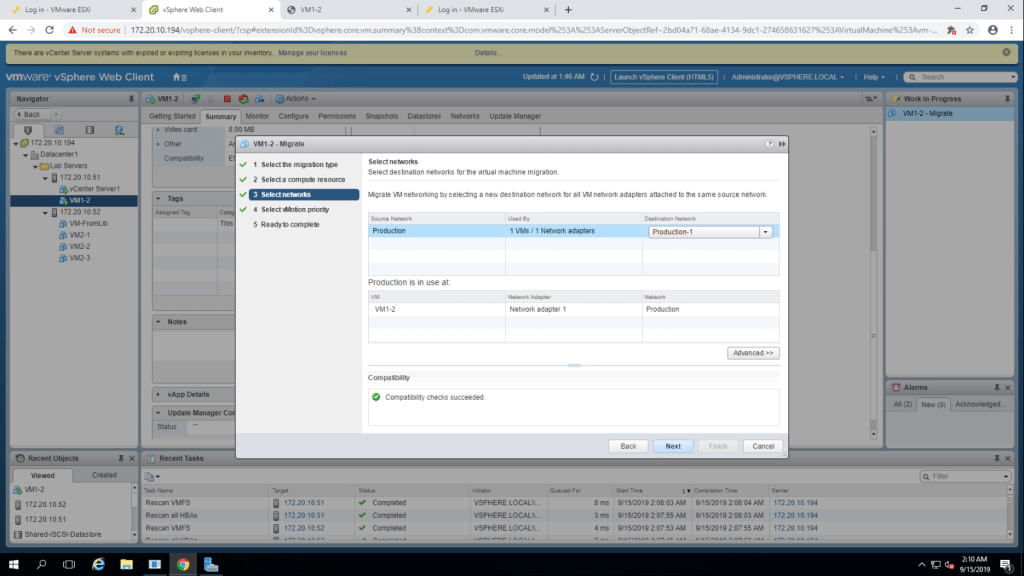
Task: Click Next in the migrate wizard
Action: click(673, 446)
